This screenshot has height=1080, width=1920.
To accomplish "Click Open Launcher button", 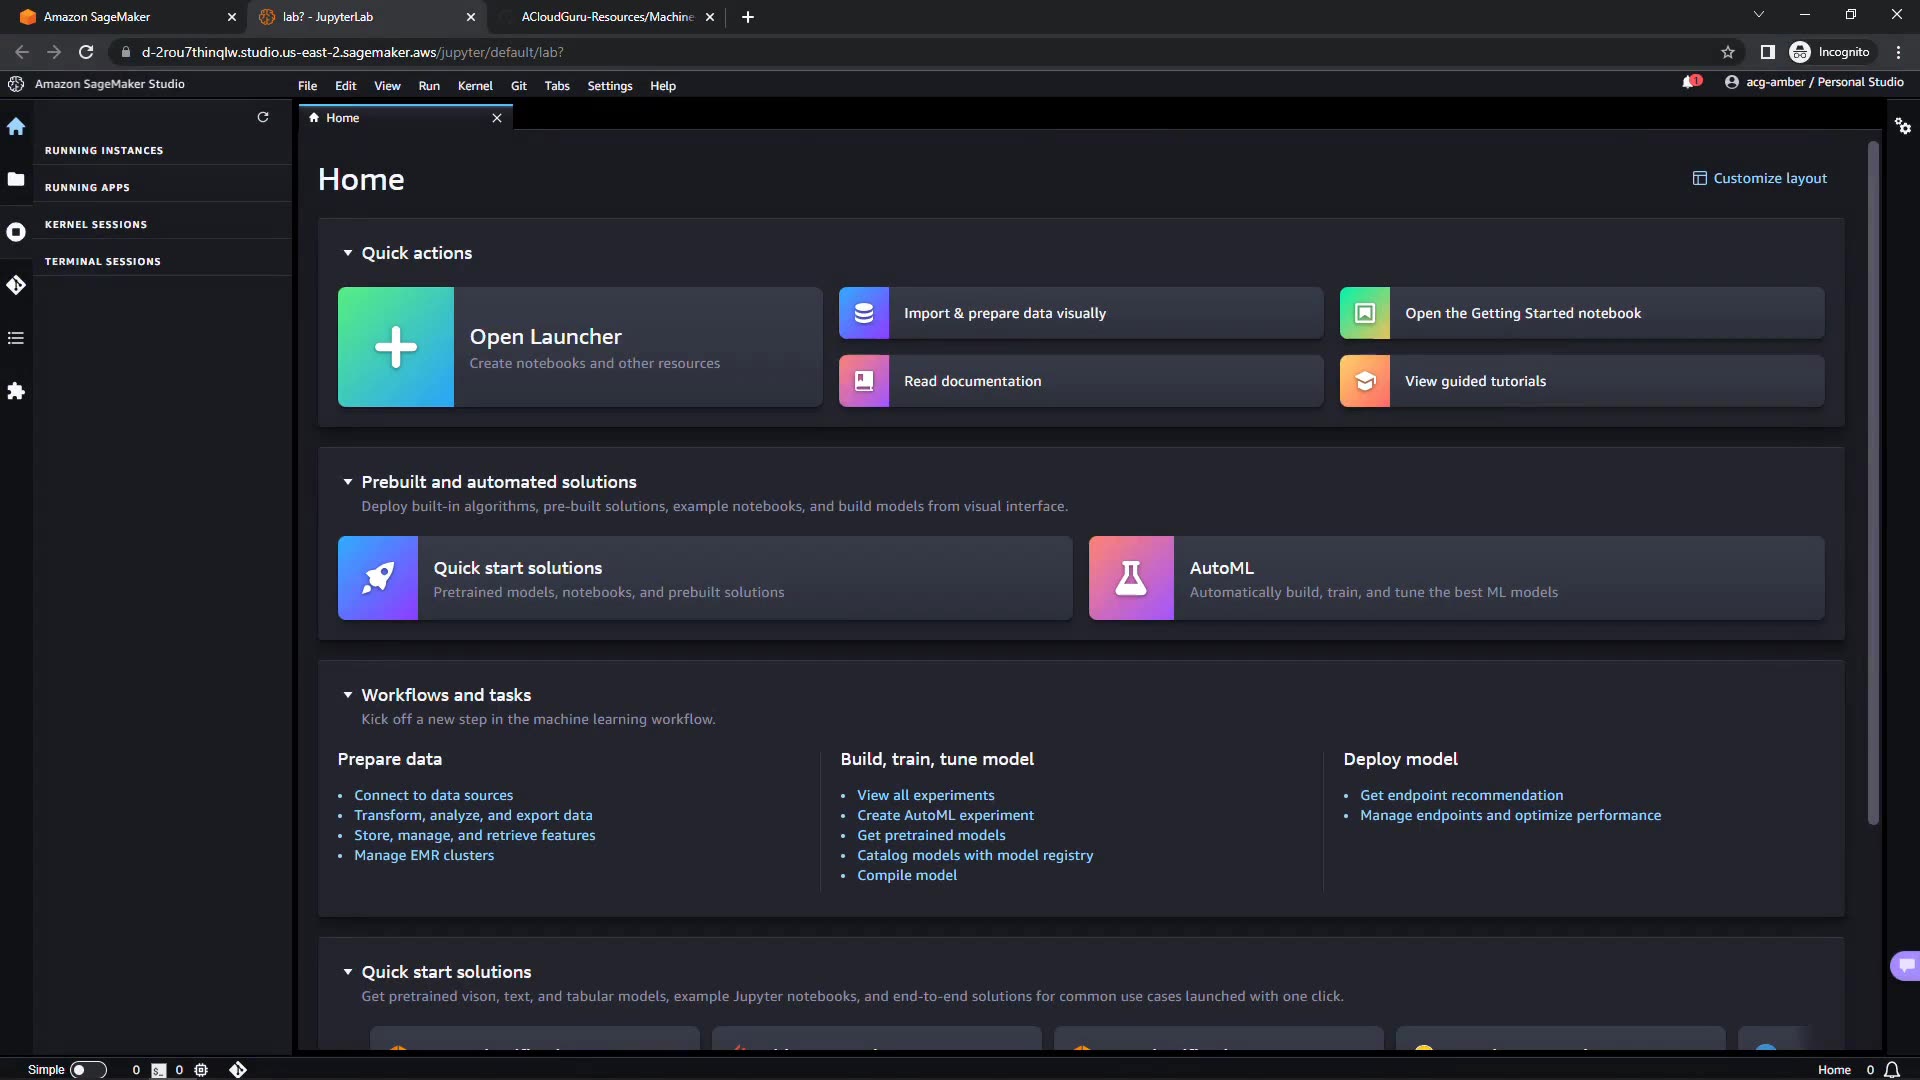I will coord(580,347).
